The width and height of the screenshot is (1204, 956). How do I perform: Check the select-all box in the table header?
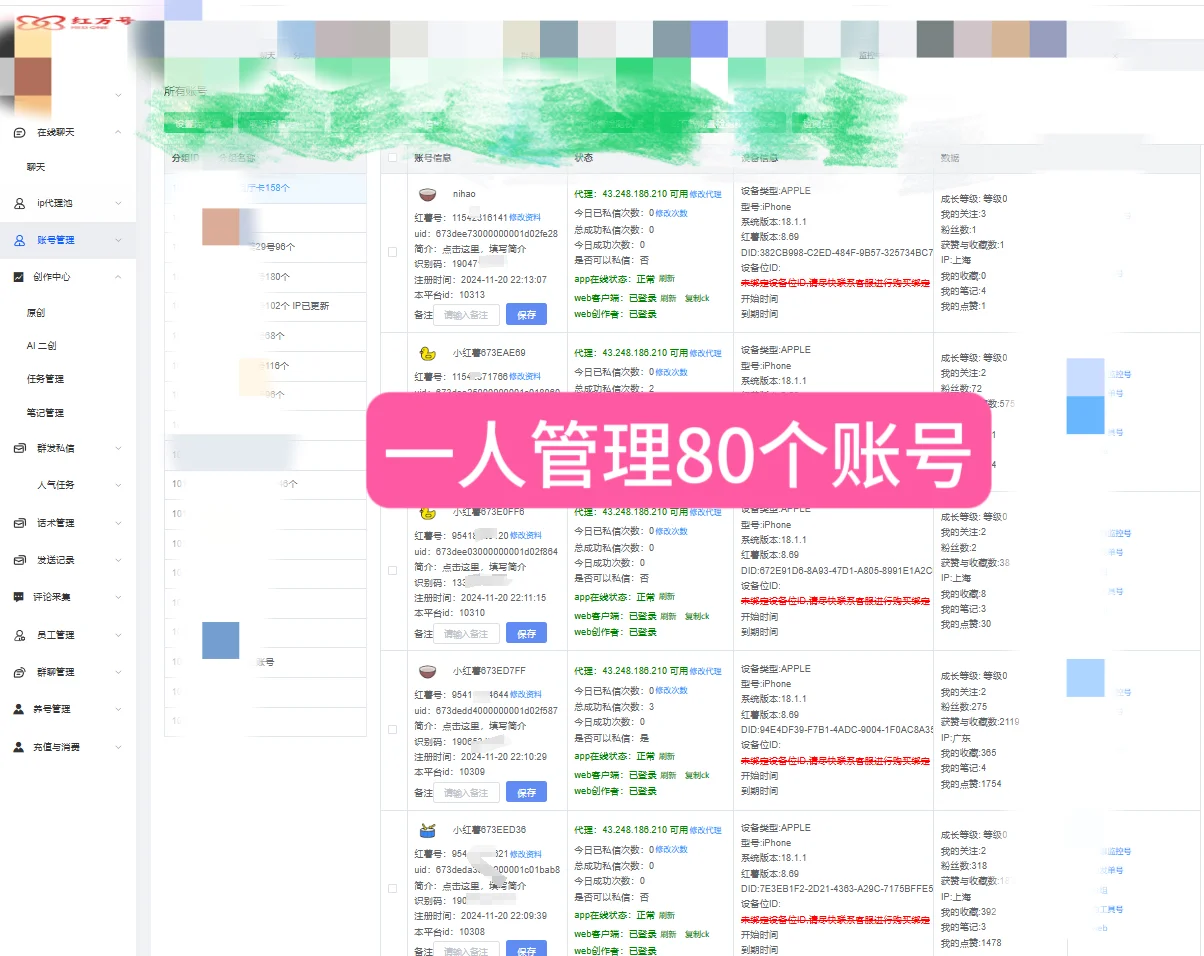(x=392, y=158)
